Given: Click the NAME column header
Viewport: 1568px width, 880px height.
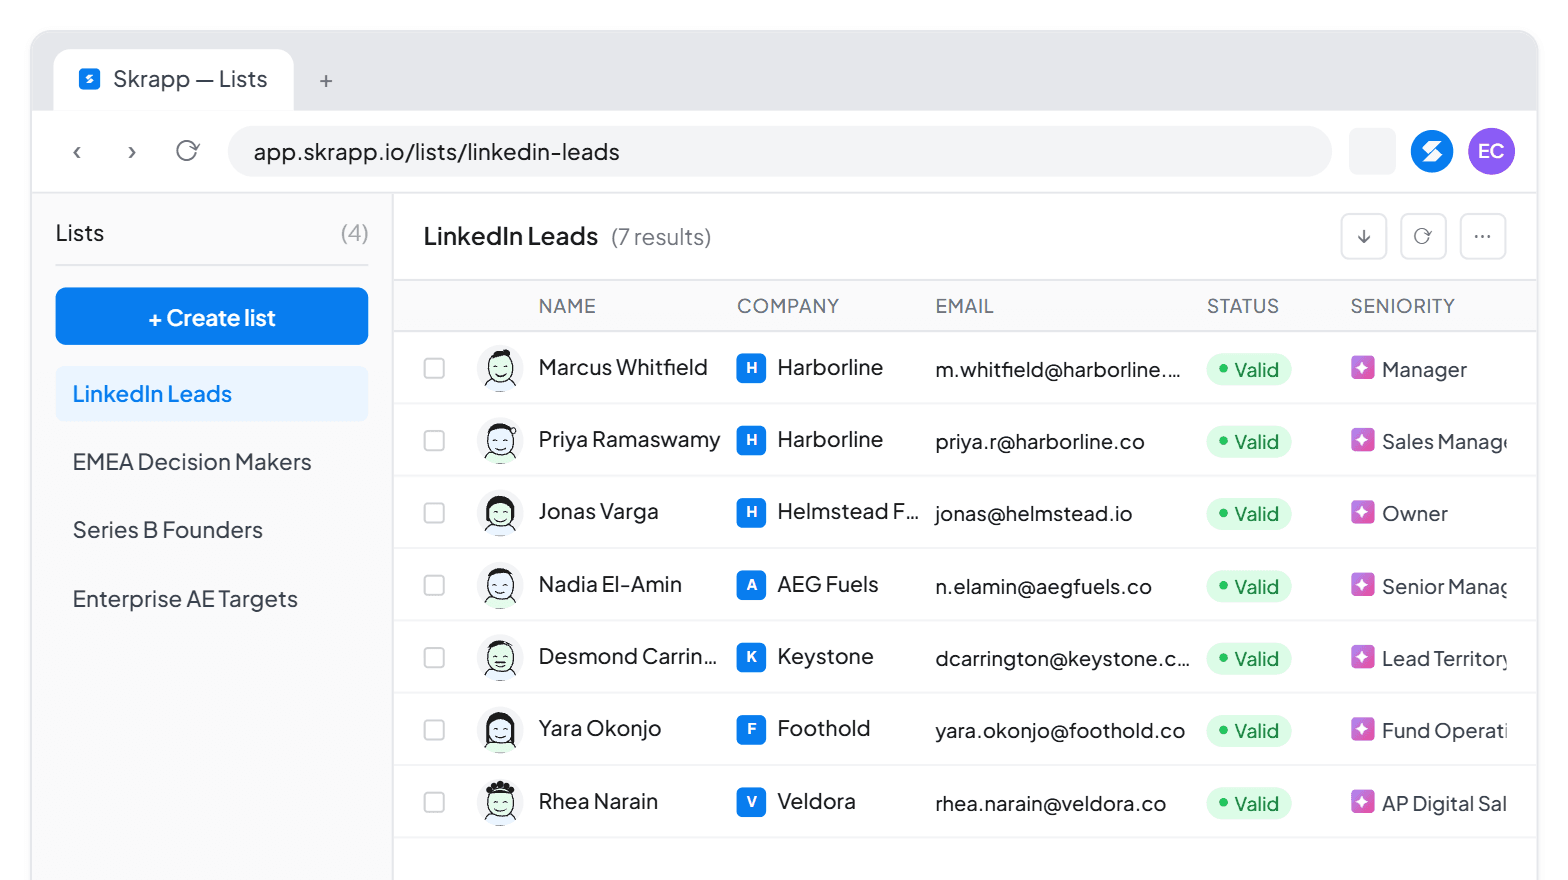Looking at the screenshot, I should 567,306.
